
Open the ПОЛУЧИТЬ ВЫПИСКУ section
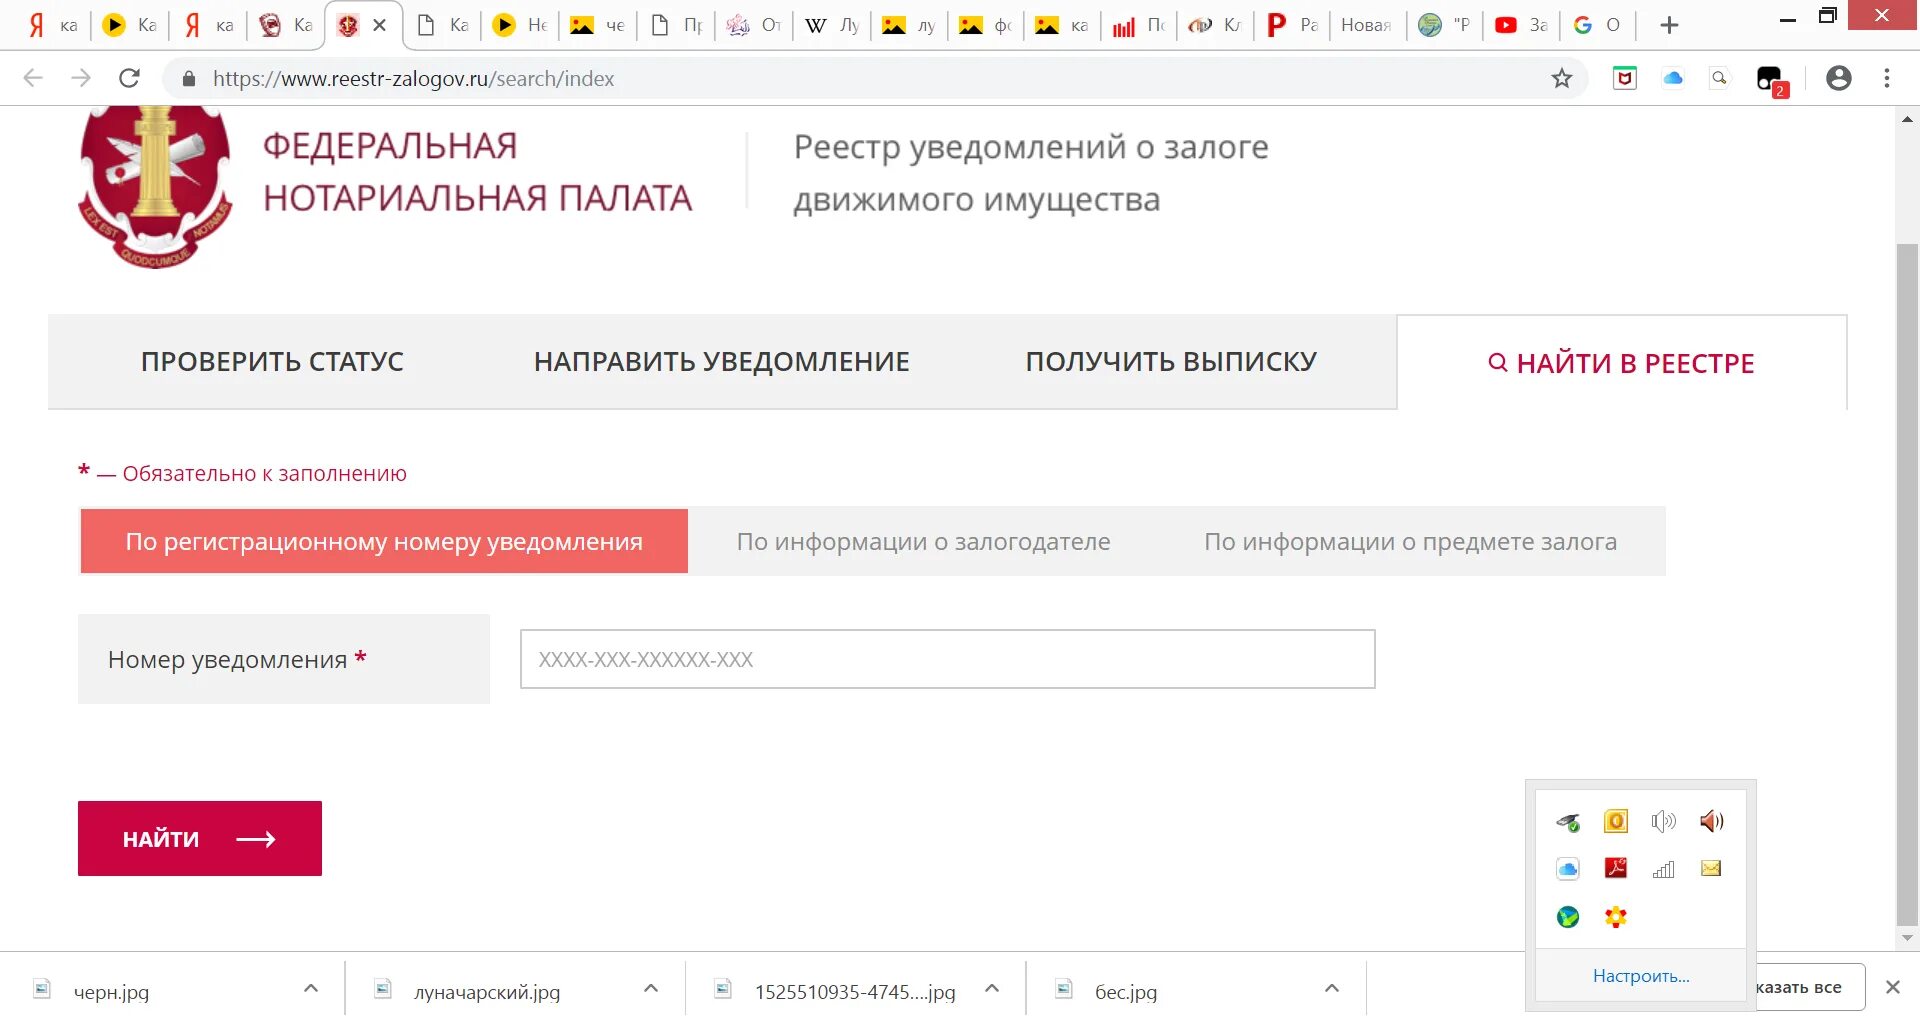click(x=1171, y=362)
